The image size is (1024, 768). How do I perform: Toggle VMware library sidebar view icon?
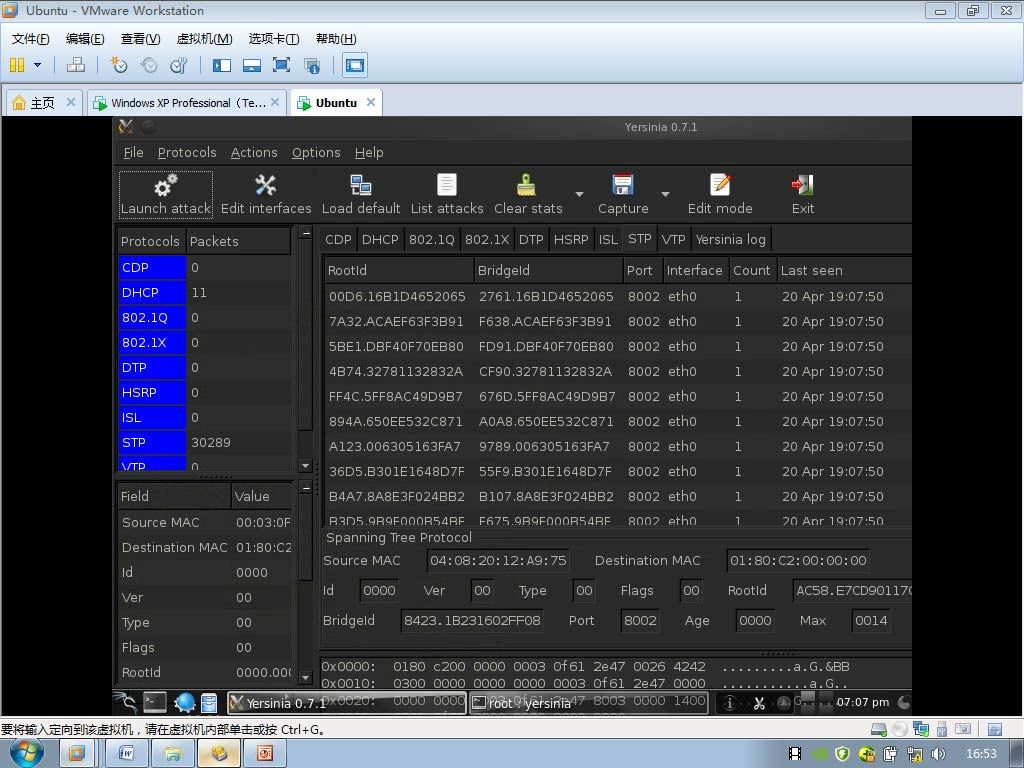coord(222,65)
